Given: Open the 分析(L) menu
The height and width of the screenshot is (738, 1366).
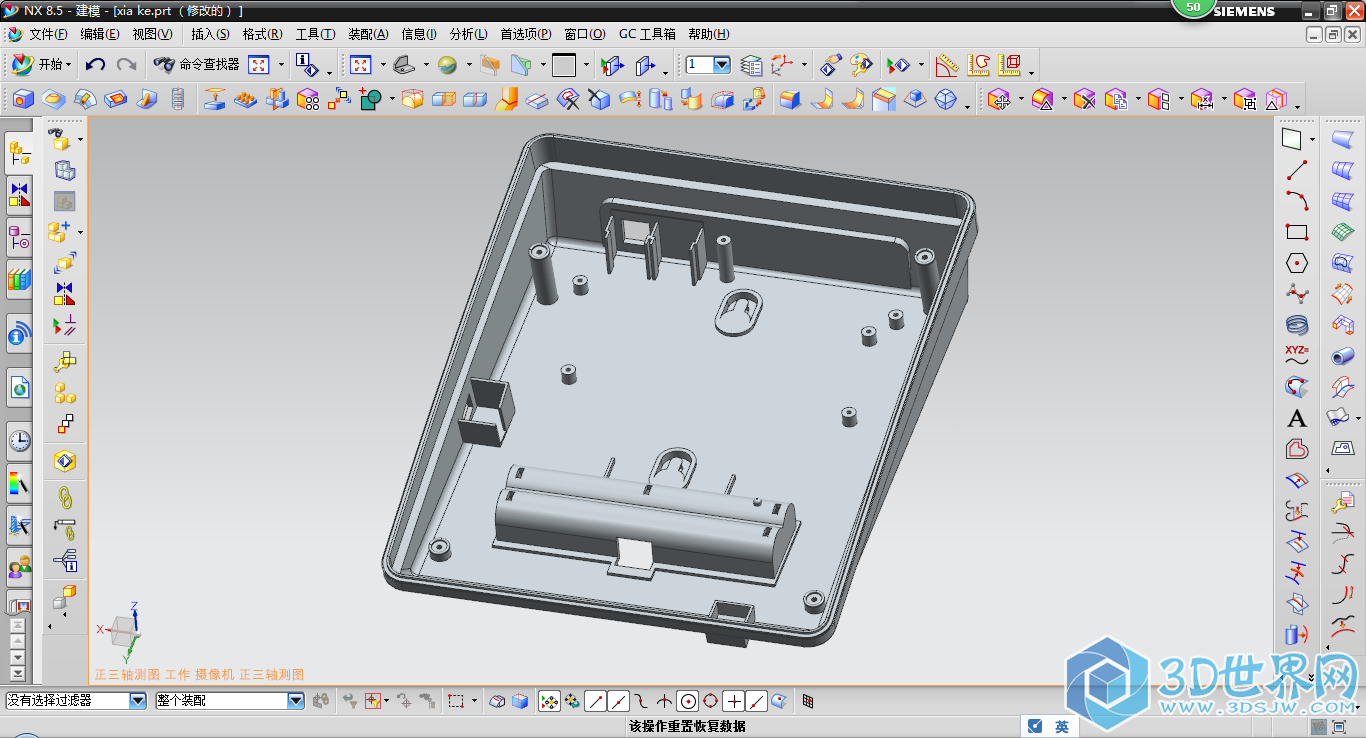Looking at the screenshot, I should pos(470,34).
